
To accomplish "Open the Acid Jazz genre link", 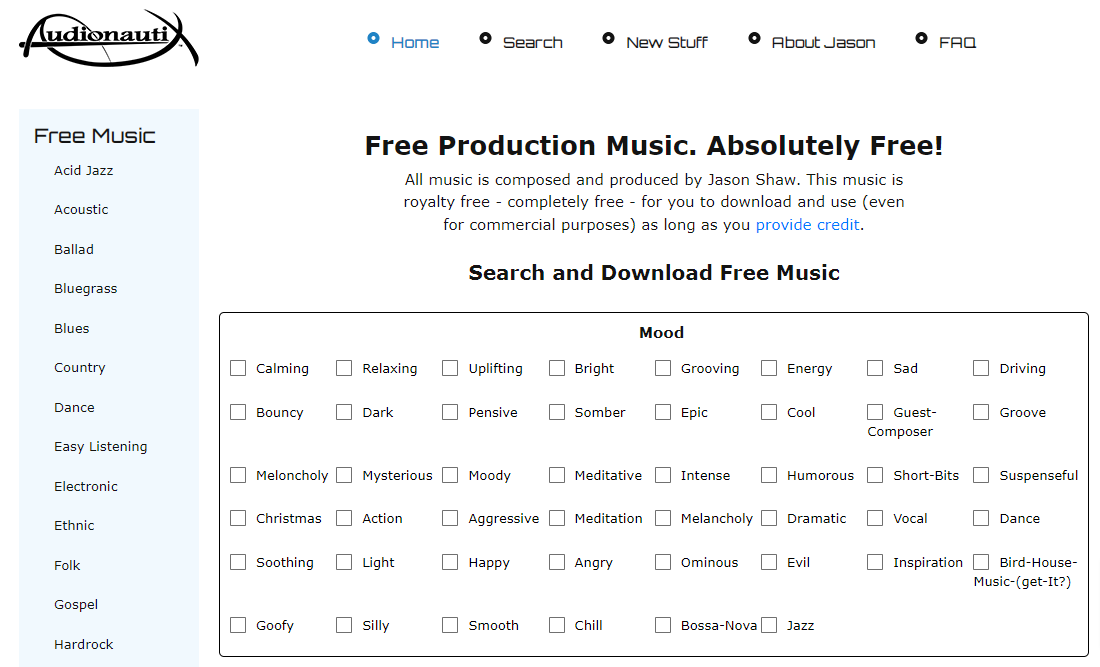I will (83, 170).
